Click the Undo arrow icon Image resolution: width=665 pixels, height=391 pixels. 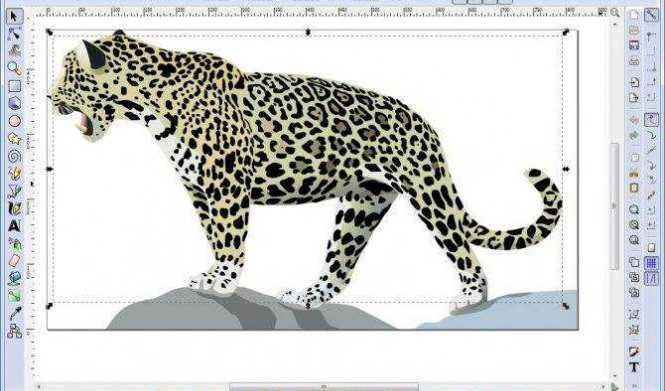634,120
